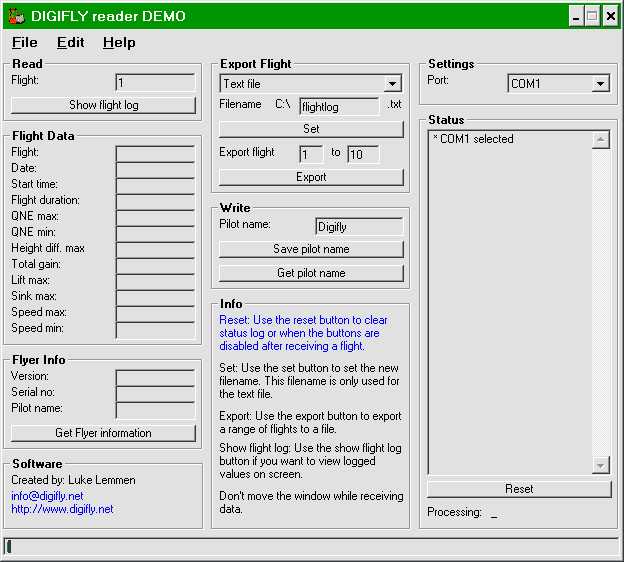Click the Flyer Info Version field
Viewport: 624px width, 562px height.
point(156,378)
